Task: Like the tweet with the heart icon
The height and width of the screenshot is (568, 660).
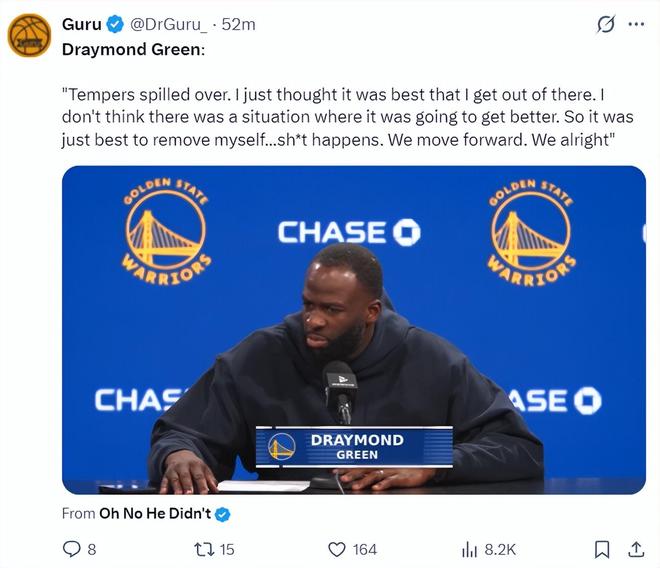Action: point(337,548)
